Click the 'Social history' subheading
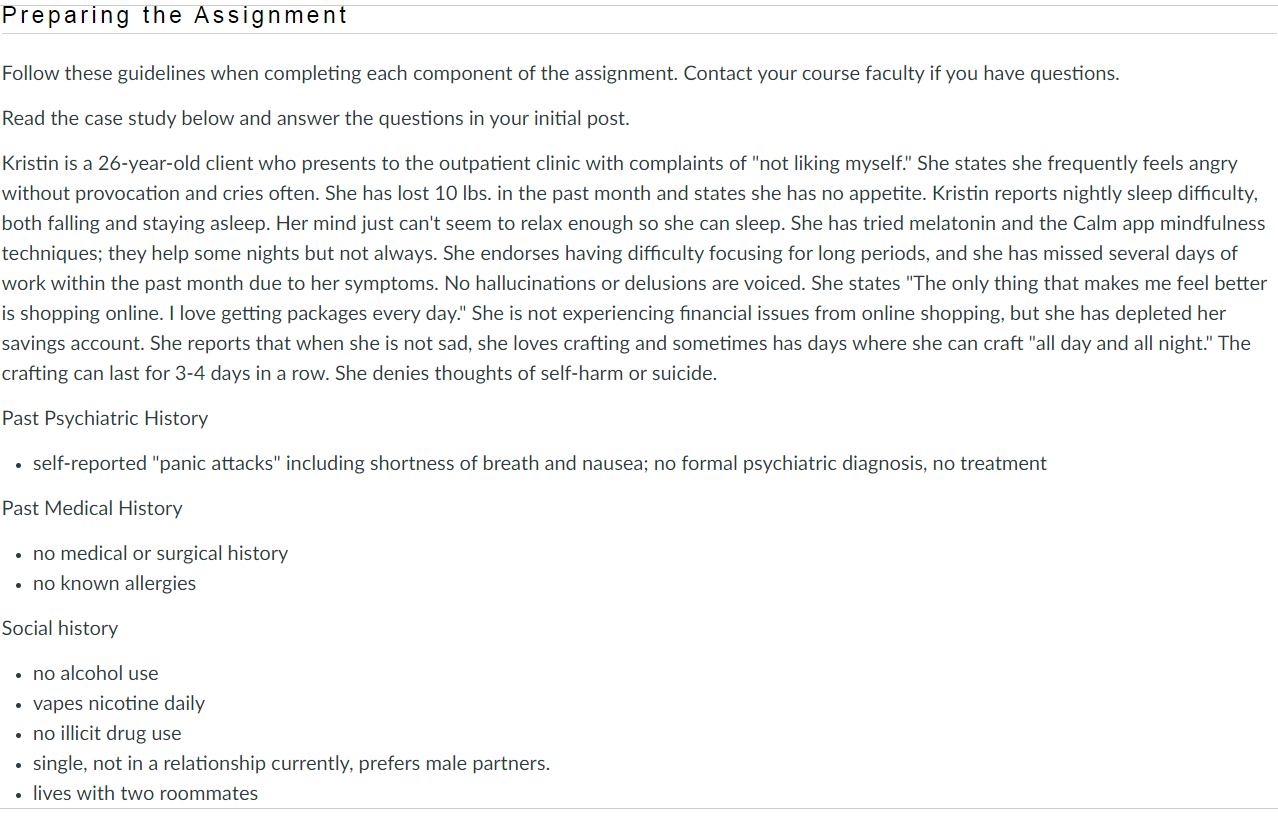Image resolution: width=1278 pixels, height=817 pixels. click(60, 628)
